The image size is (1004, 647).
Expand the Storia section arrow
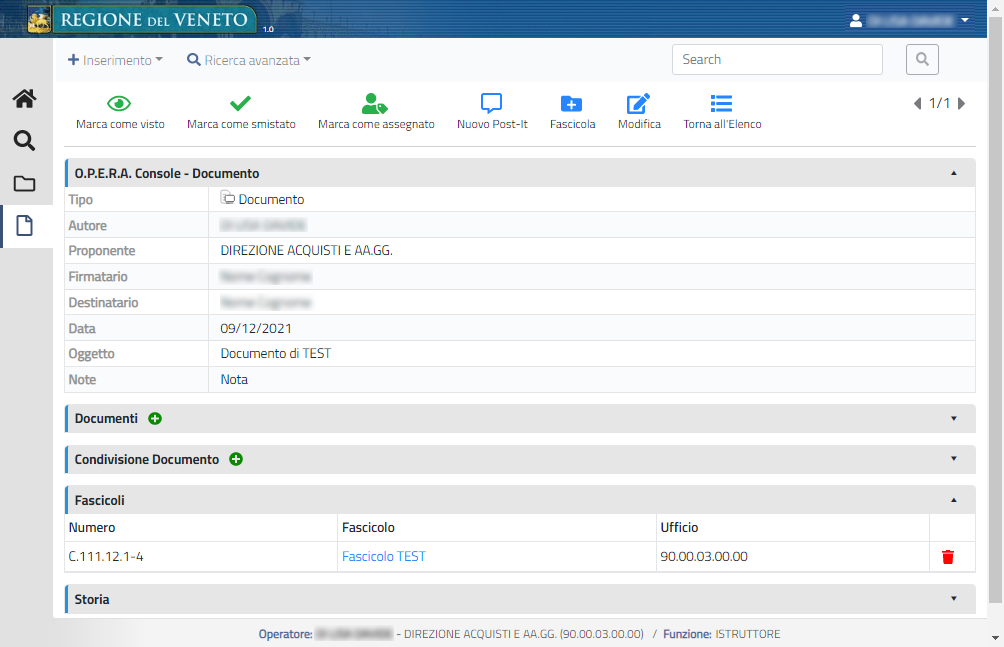(953, 598)
